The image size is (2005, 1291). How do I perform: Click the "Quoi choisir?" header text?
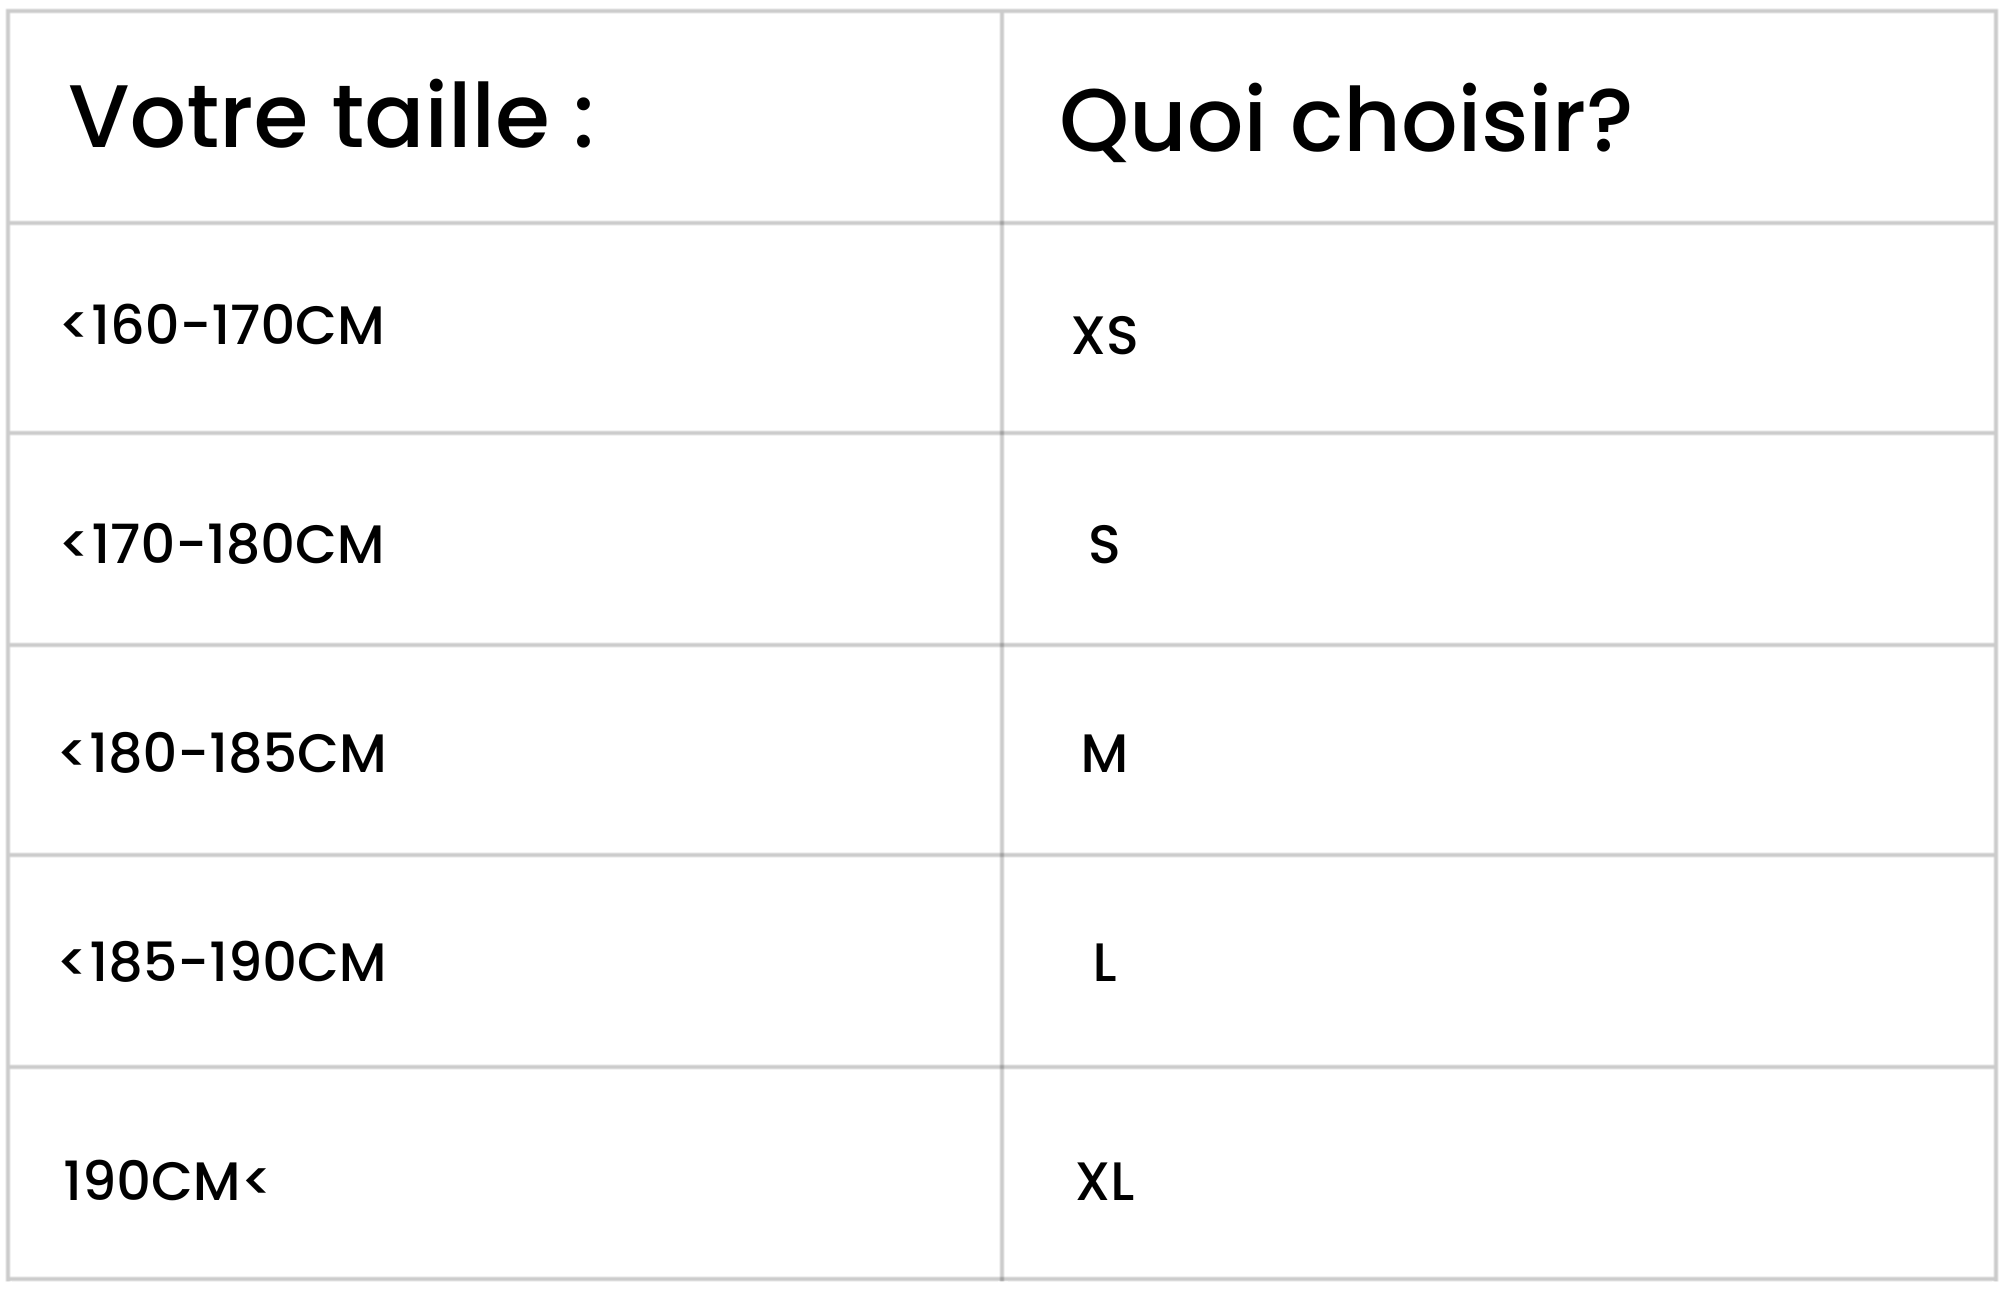pos(1344,122)
